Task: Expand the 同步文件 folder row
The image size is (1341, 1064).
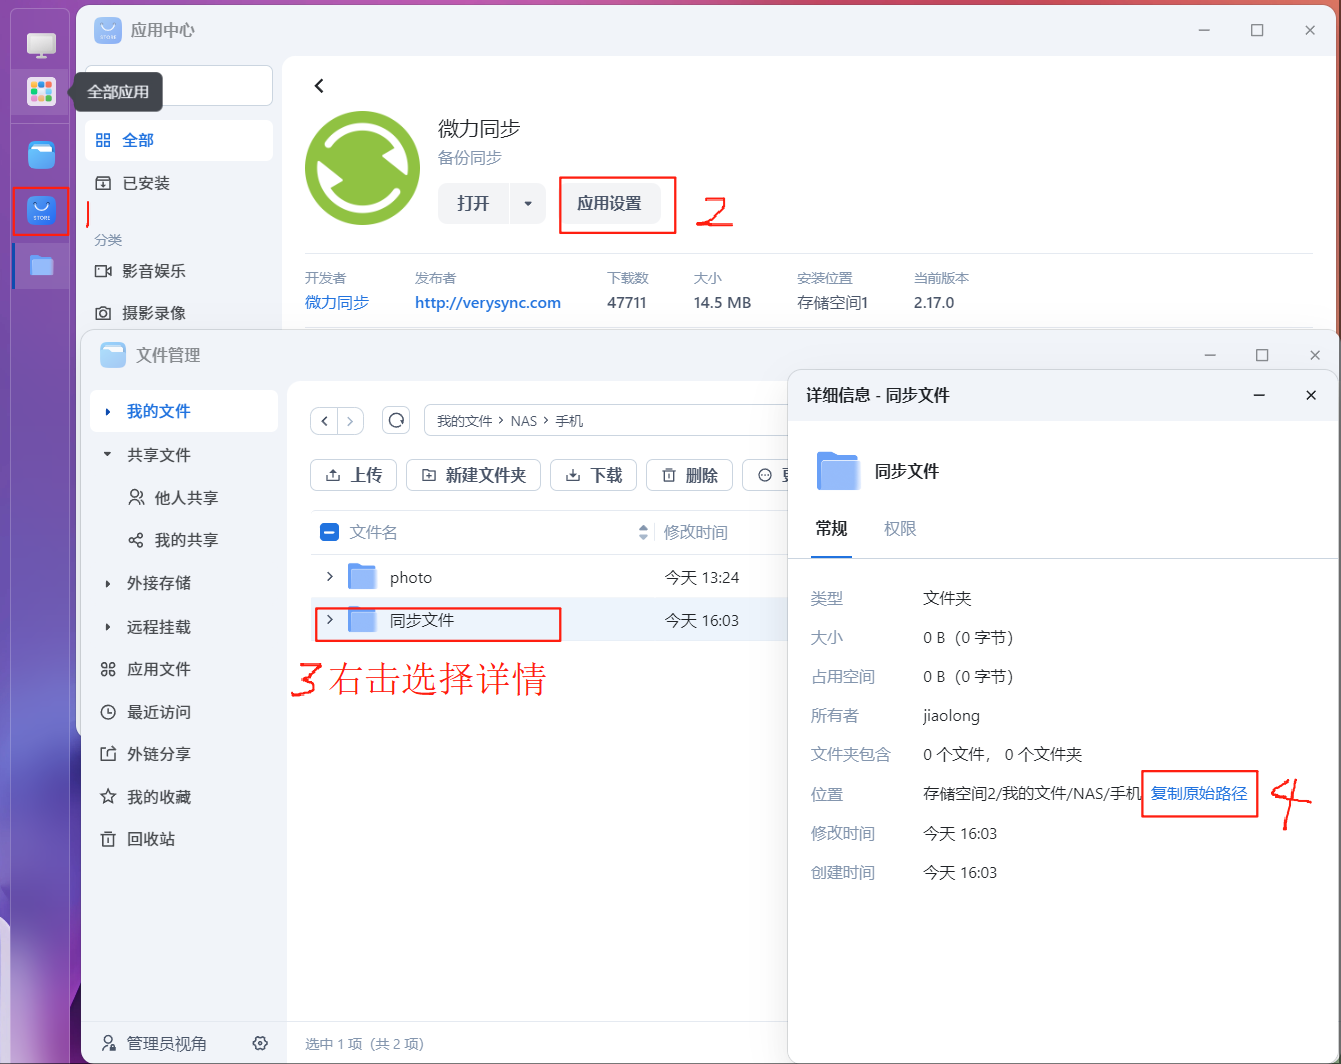Action: click(x=330, y=620)
